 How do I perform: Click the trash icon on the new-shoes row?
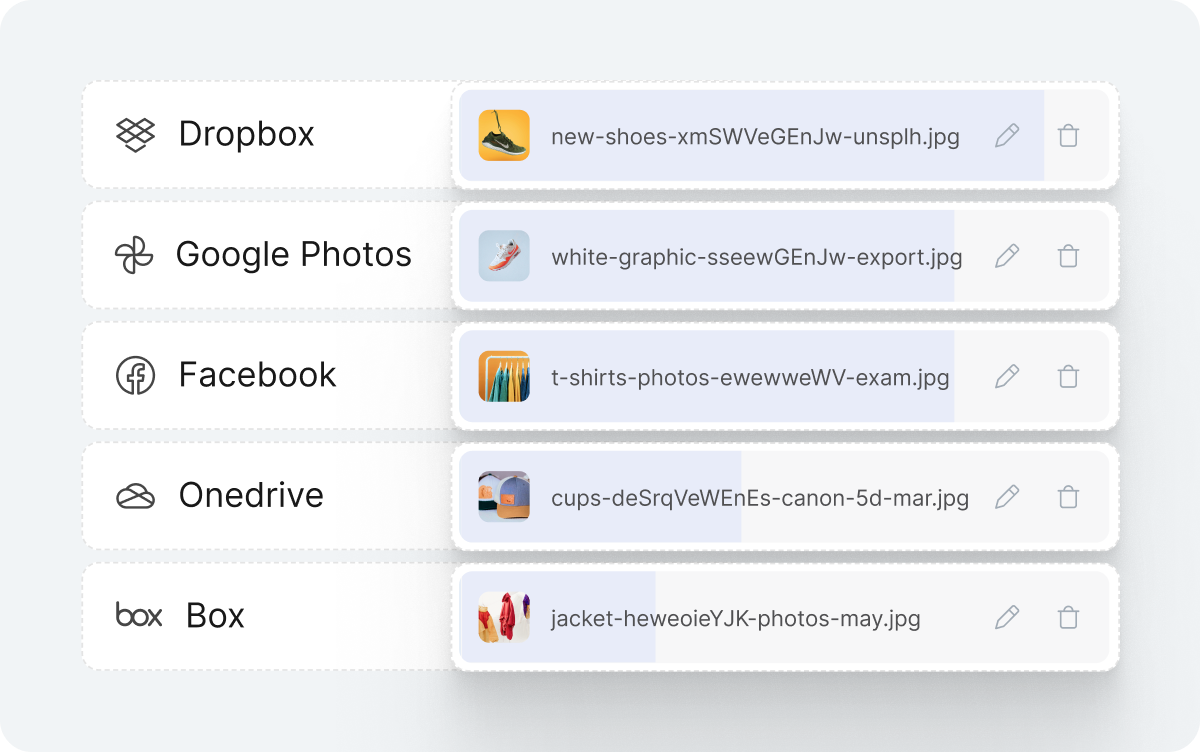(x=1067, y=135)
